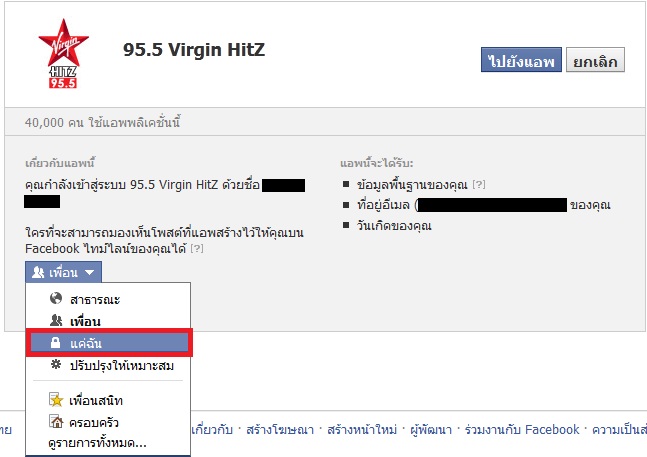Image resolution: width=647 pixels, height=457 pixels.
Task: Click the gear icon beside ปรับปรุงให้เหมาะสม
Action: tap(56, 365)
